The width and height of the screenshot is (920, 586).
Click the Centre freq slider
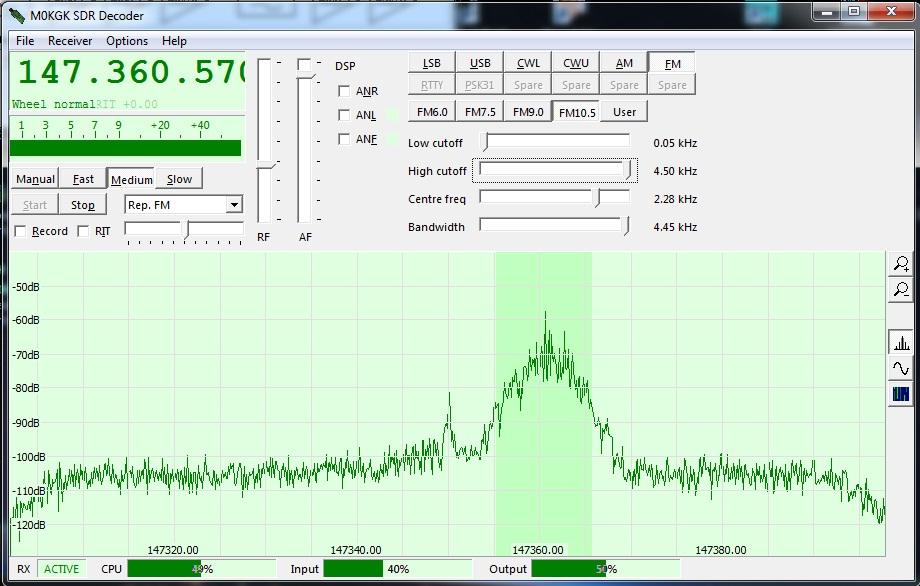point(555,198)
